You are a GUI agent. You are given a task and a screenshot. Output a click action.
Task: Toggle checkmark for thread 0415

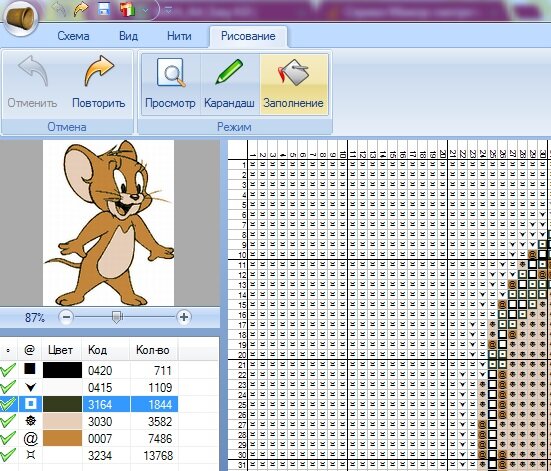[x=8, y=387]
